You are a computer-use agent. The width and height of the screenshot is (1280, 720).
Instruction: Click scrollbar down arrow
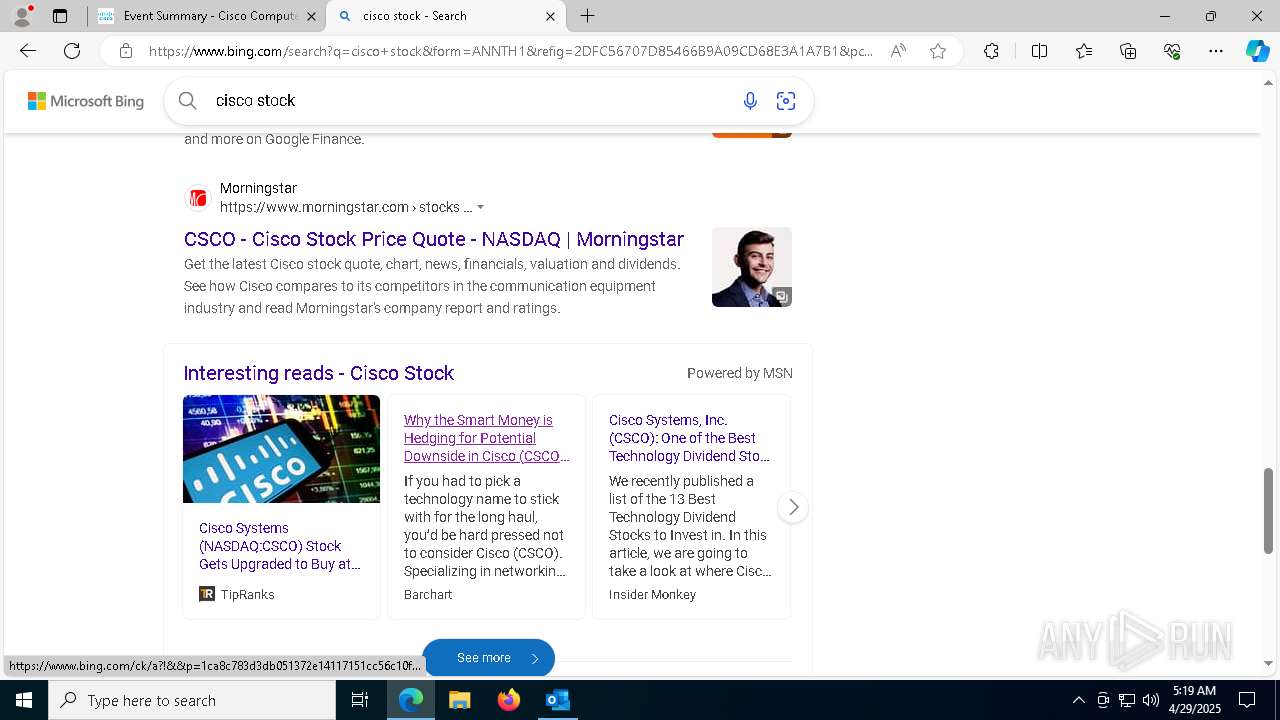(x=1268, y=664)
